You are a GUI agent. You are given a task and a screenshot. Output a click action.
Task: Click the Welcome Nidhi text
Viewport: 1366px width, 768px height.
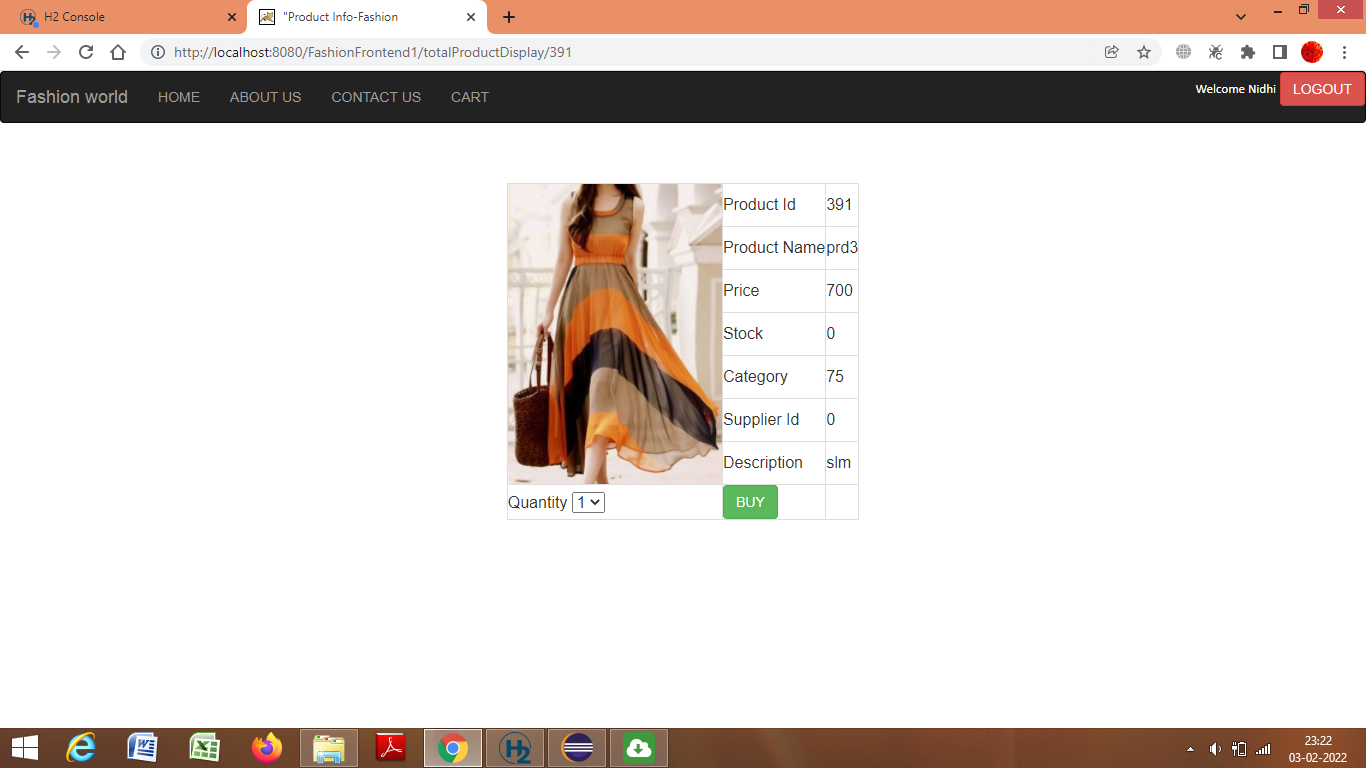pos(1236,89)
